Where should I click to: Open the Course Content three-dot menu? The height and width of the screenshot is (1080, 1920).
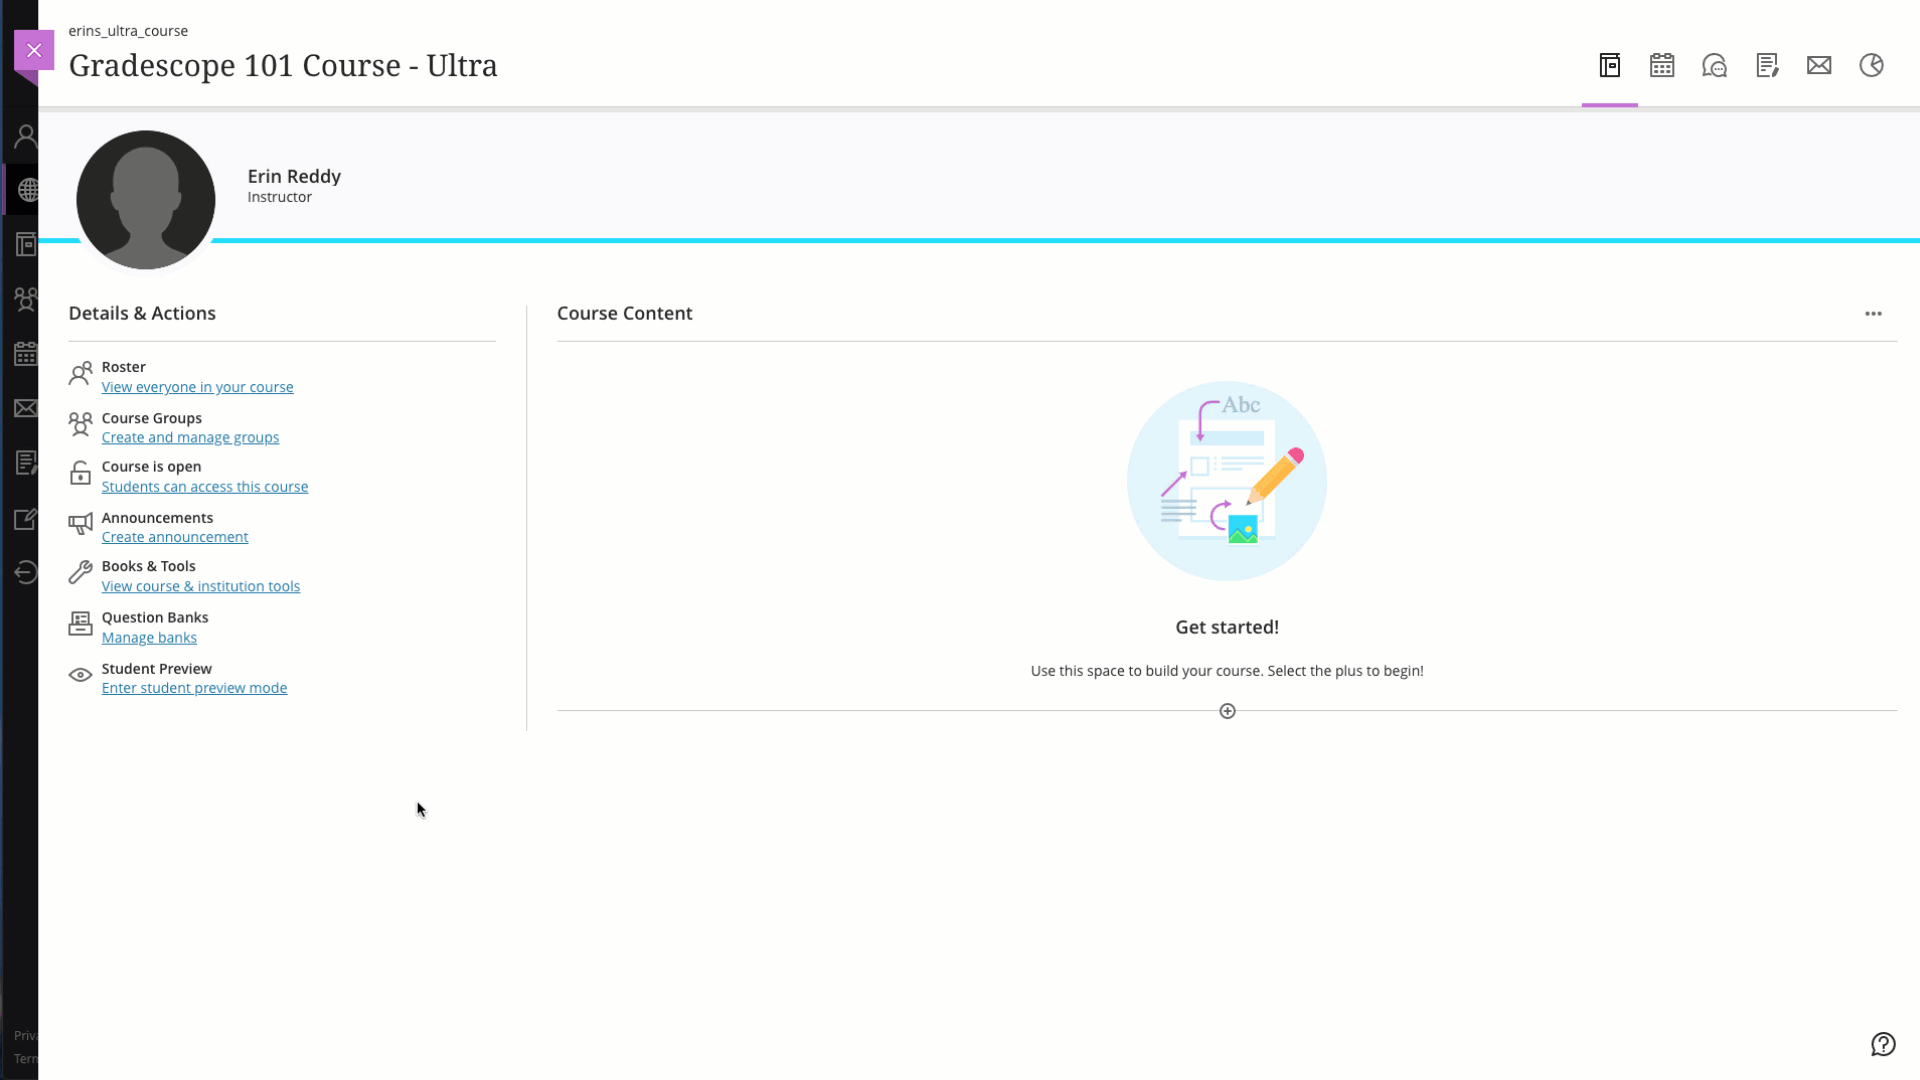[x=1873, y=314]
